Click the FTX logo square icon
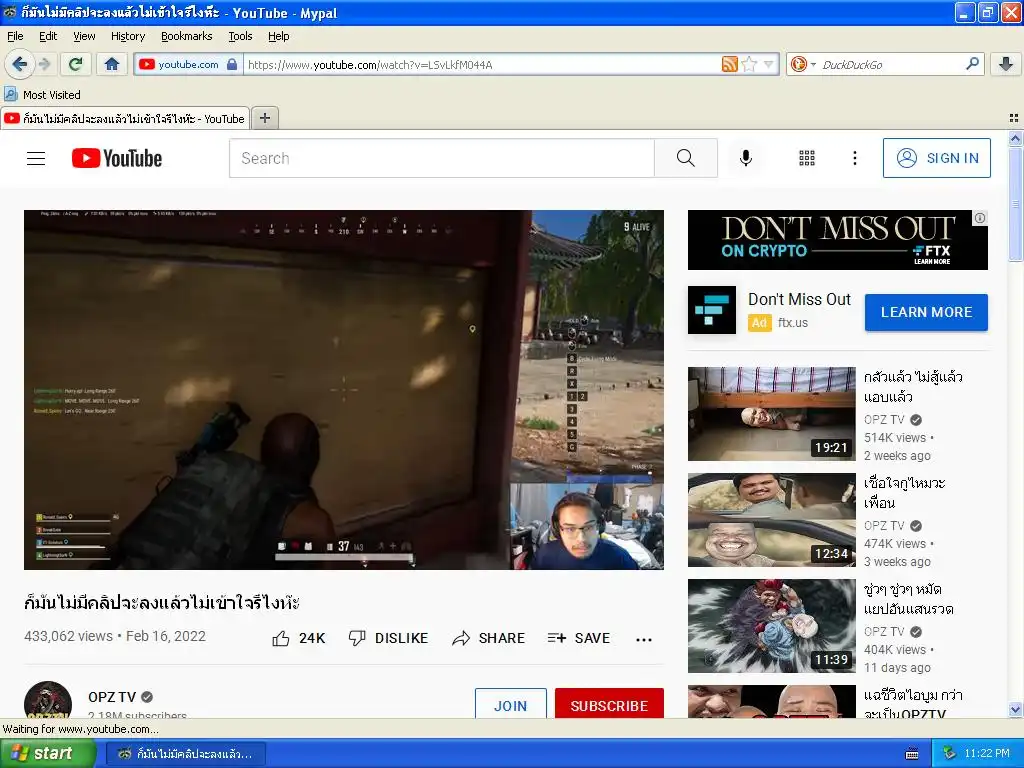1024x768 pixels. pos(712,310)
